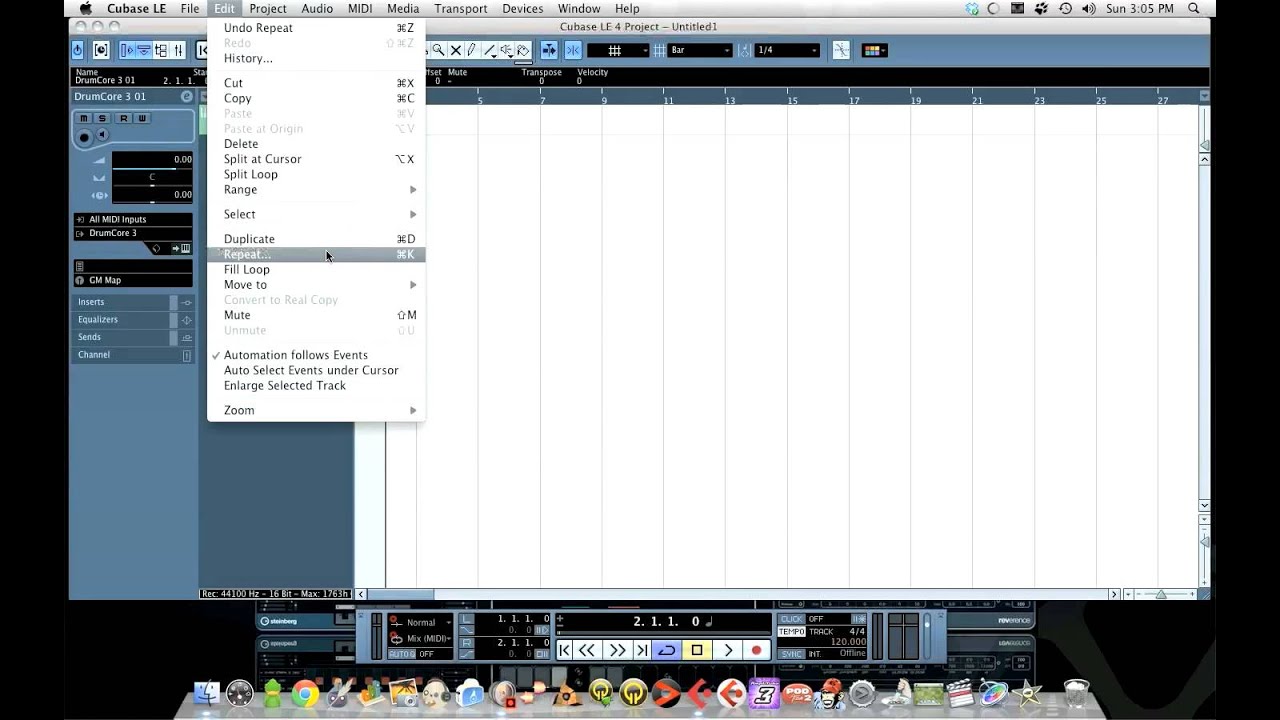Toggle the SYNC button in transport
Image resolution: width=1280 pixels, height=720 pixels.
[x=790, y=653]
